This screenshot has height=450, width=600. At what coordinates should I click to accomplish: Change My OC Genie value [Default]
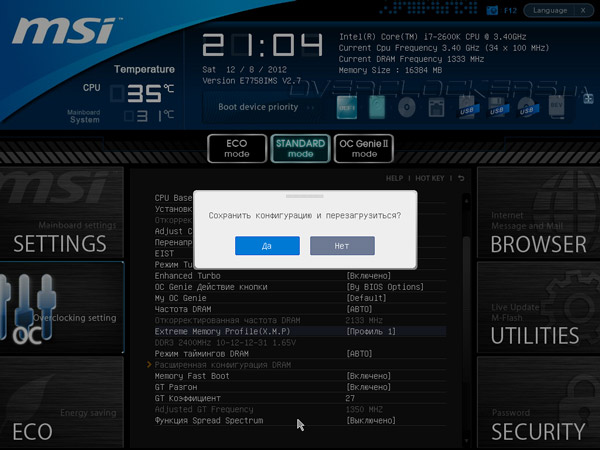[367, 298]
